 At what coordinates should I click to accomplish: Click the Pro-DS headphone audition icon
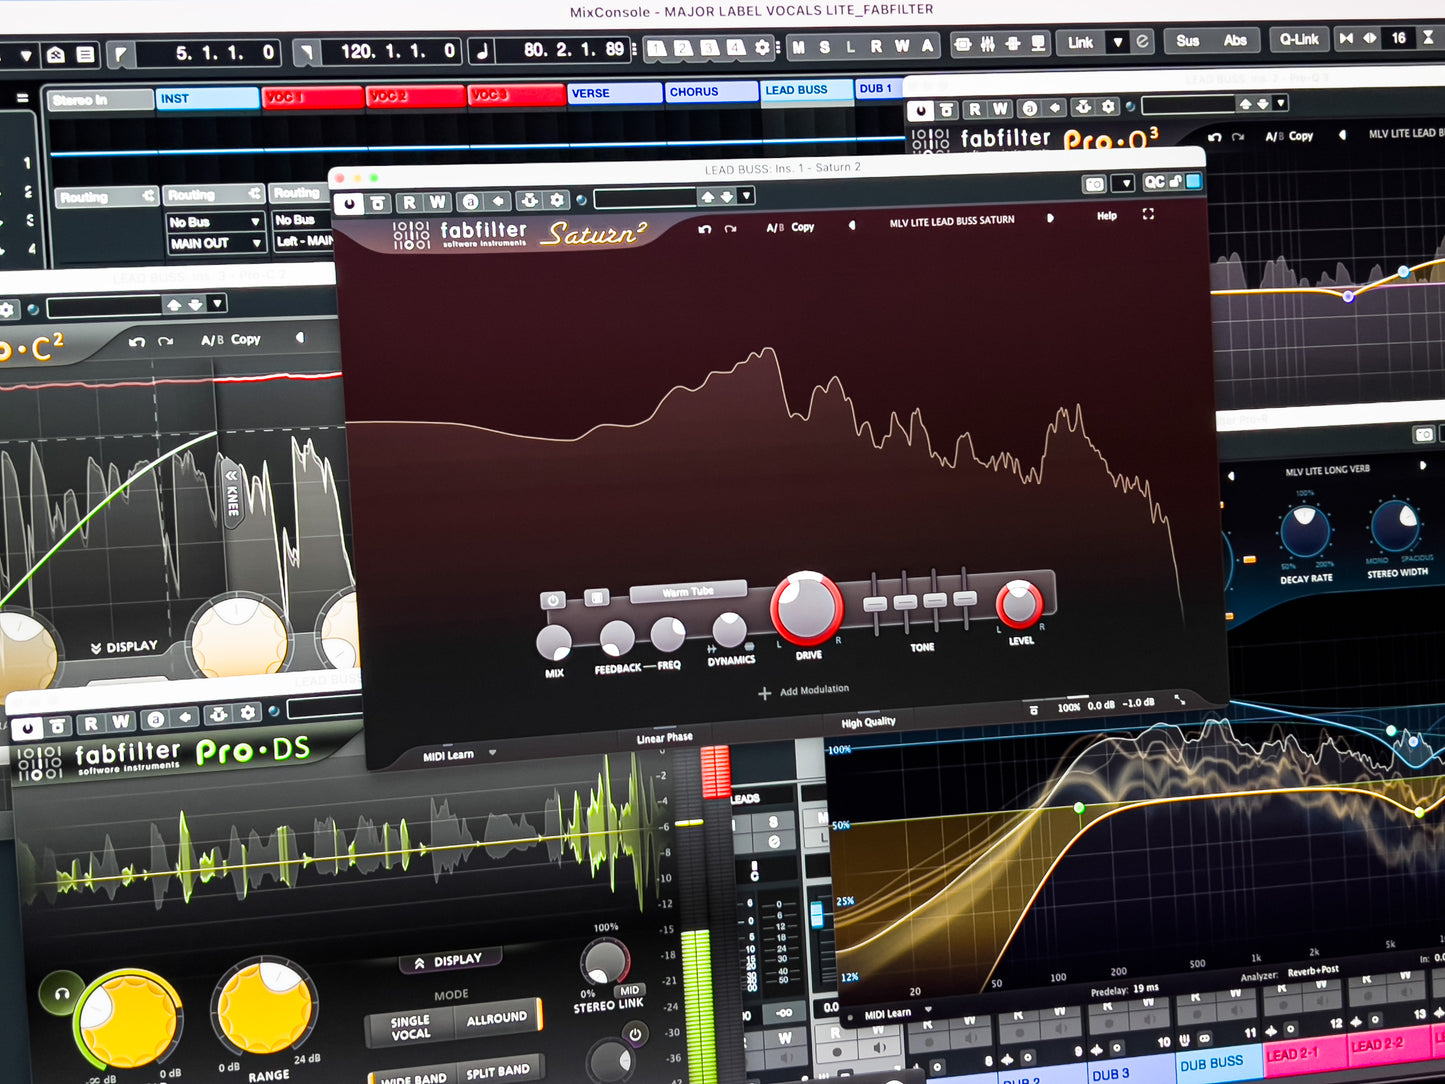coord(61,993)
